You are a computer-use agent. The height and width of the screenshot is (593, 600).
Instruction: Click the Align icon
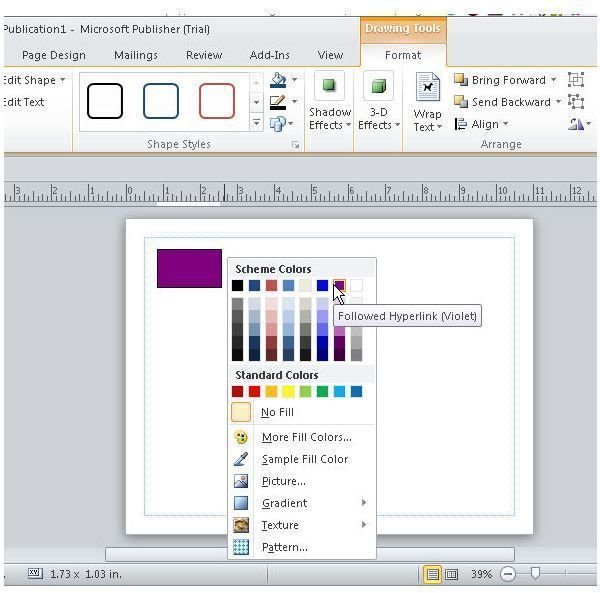point(460,124)
